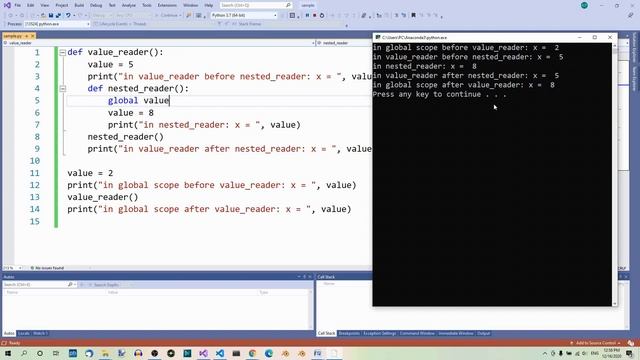Viewport: 640px width, 360px height.
Task: Open the Tools menu
Action: tap(147, 5)
